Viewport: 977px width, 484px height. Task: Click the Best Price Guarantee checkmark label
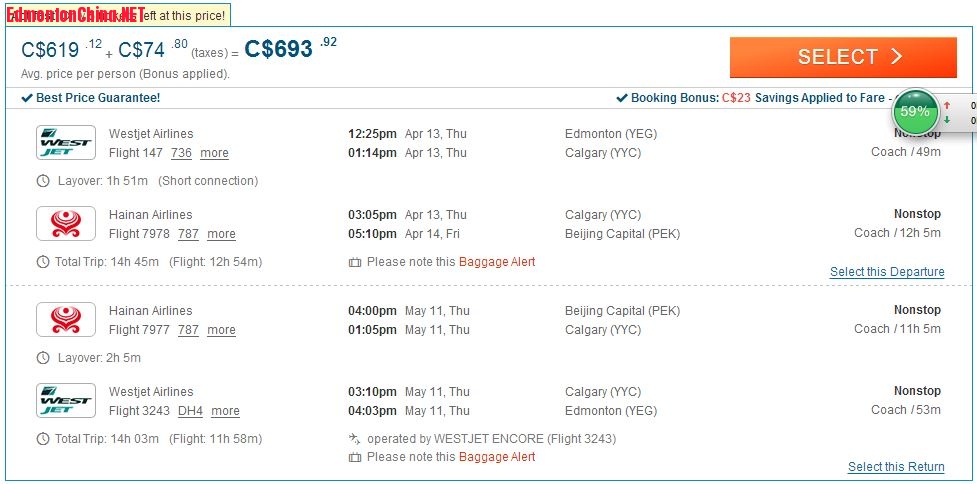point(91,98)
